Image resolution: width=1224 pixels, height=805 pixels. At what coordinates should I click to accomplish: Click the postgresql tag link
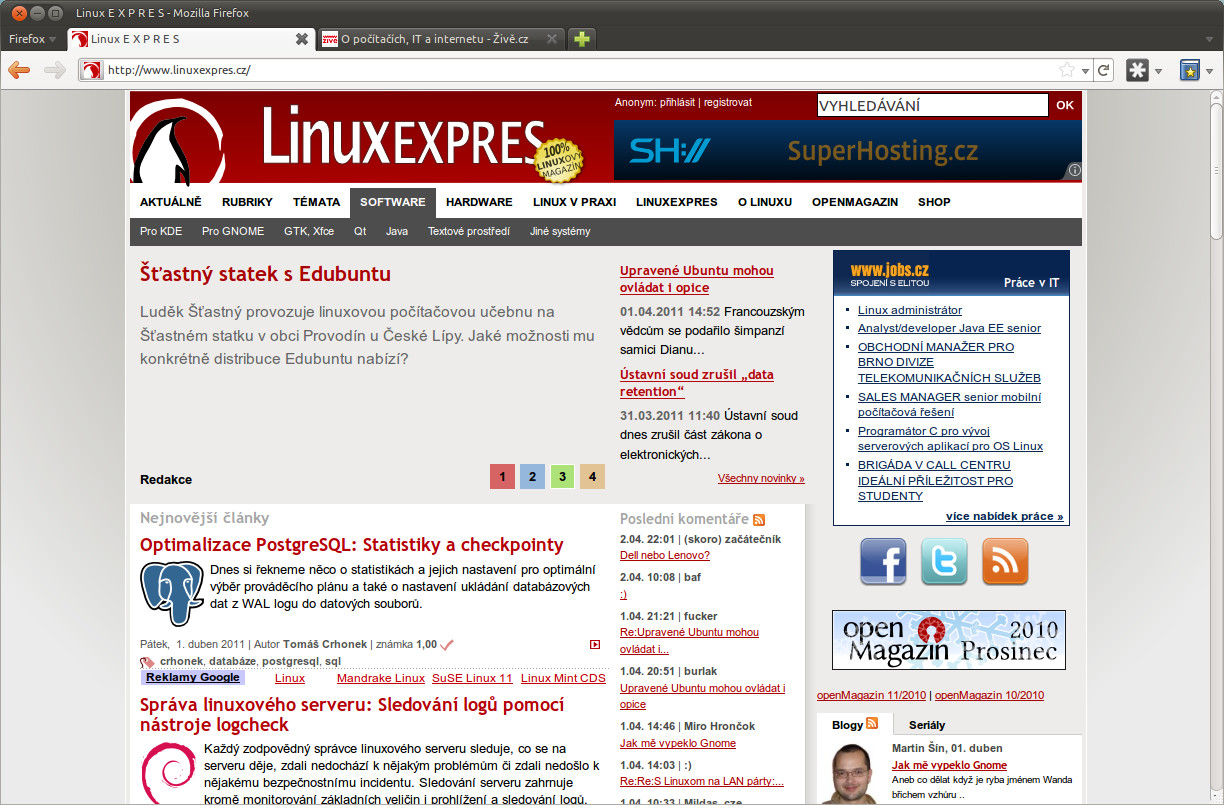tap(290, 661)
